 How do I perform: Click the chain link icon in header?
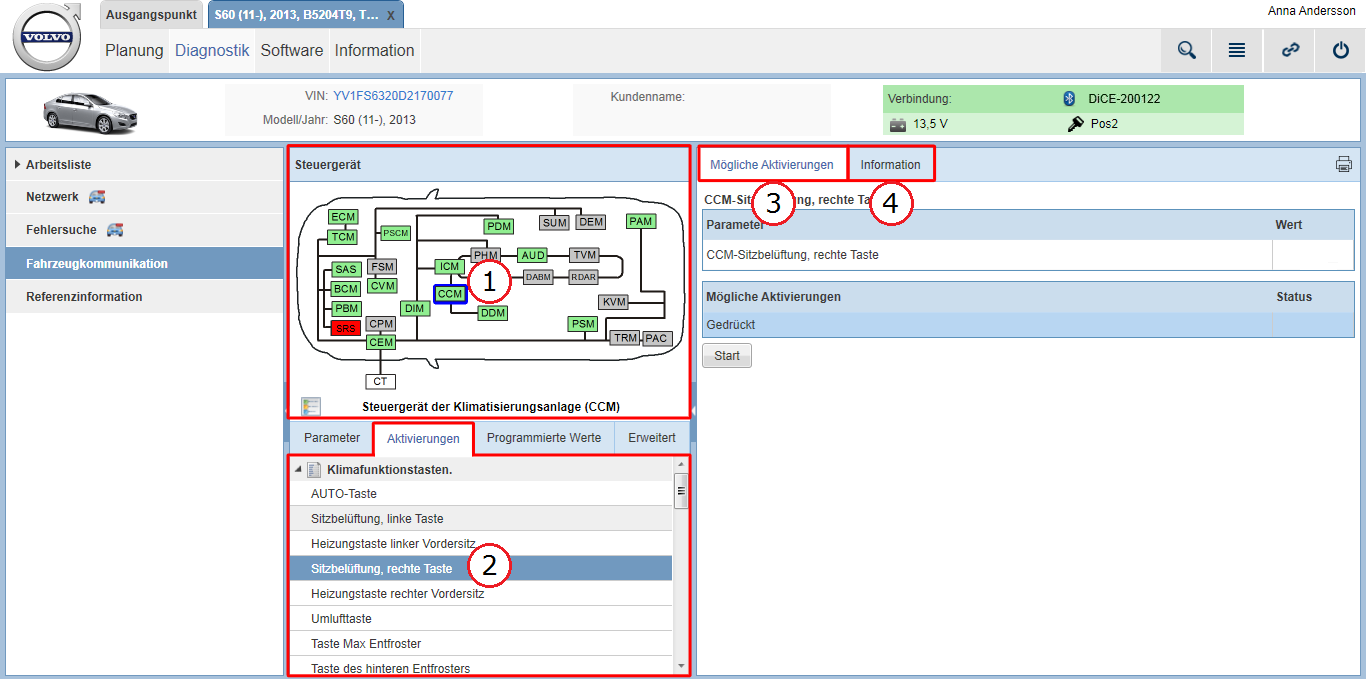tap(1290, 50)
